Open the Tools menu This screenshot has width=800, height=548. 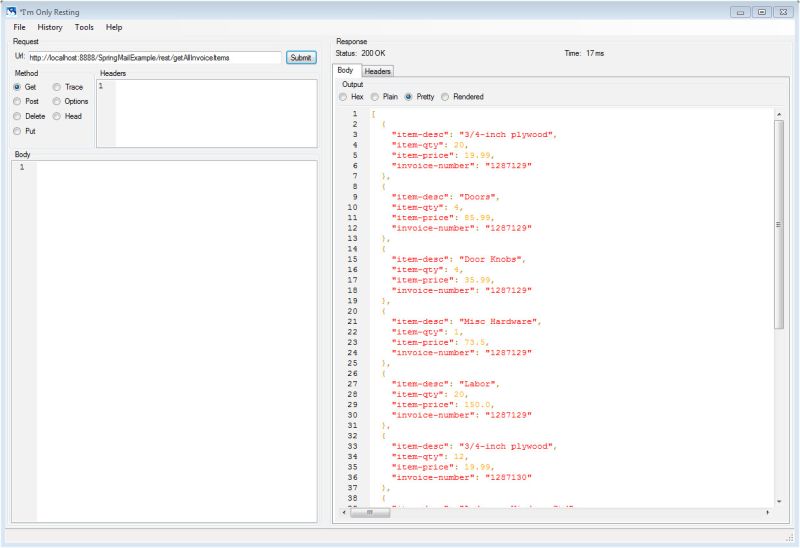84,27
